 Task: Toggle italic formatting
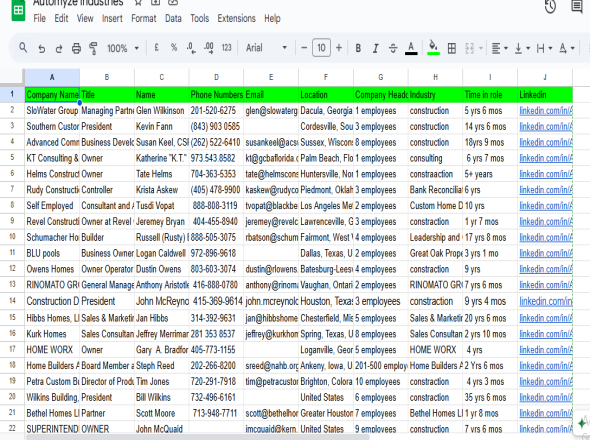[x=375, y=48]
